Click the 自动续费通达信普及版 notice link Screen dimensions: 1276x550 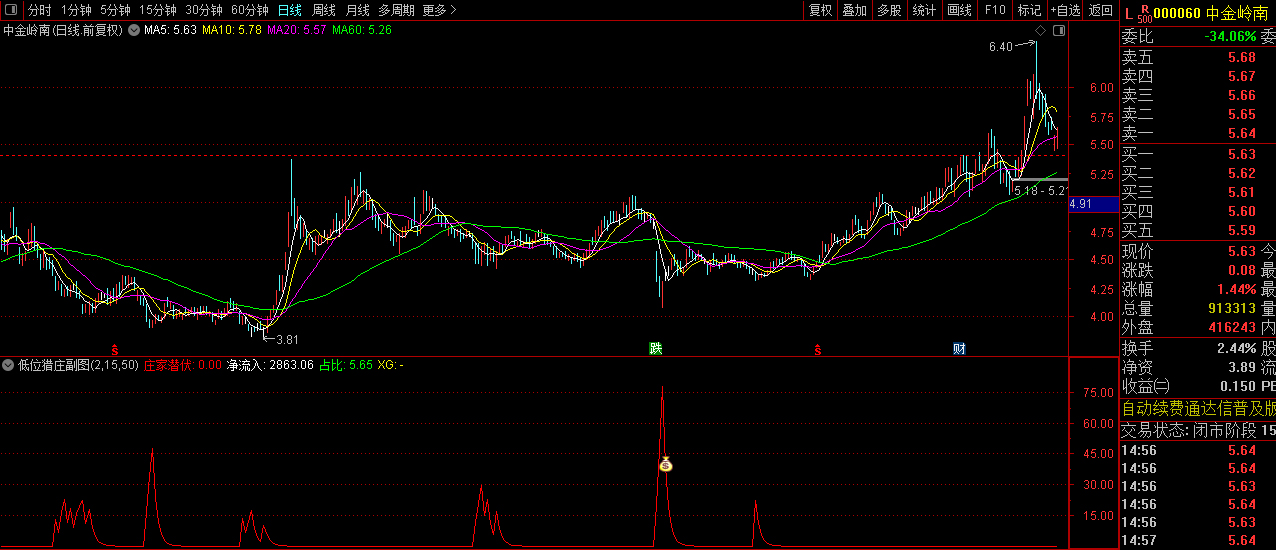(1198, 408)
